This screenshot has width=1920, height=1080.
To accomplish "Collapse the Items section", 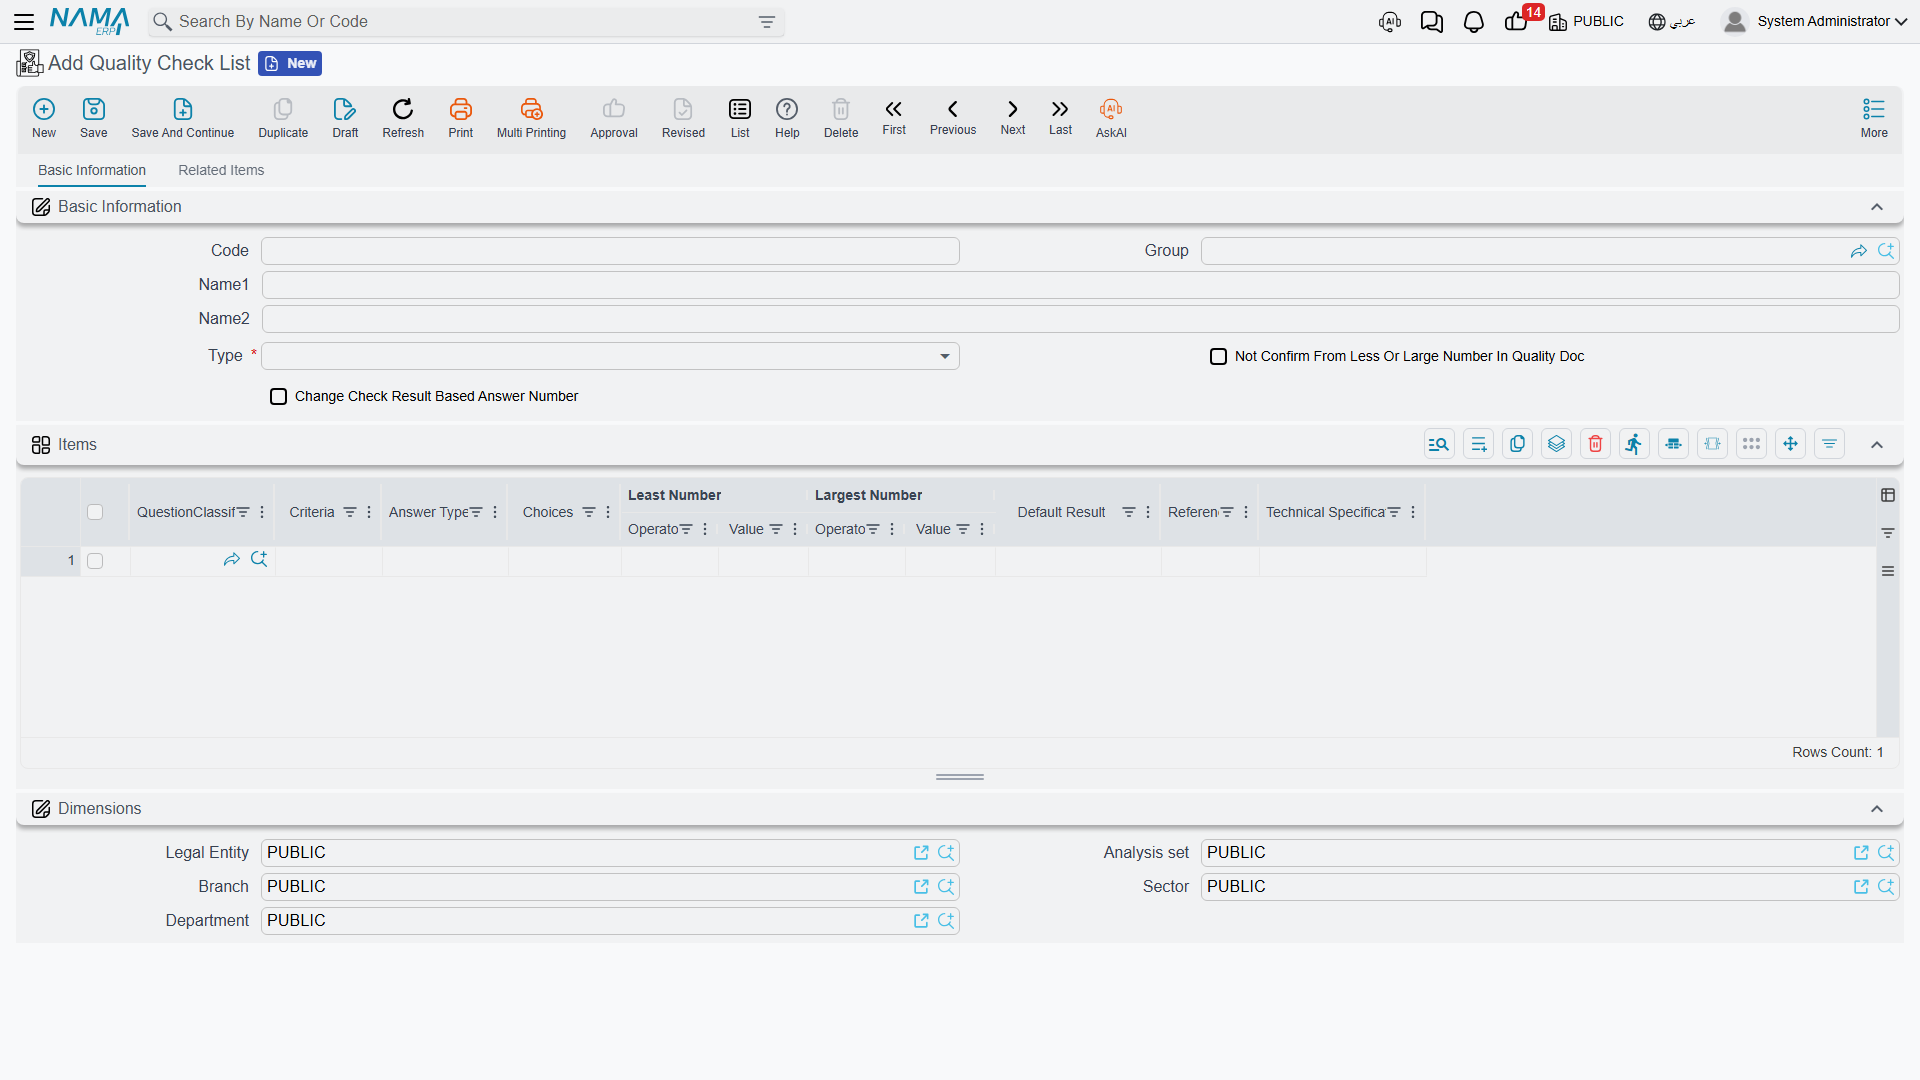I will click(x=1877, y=445).
